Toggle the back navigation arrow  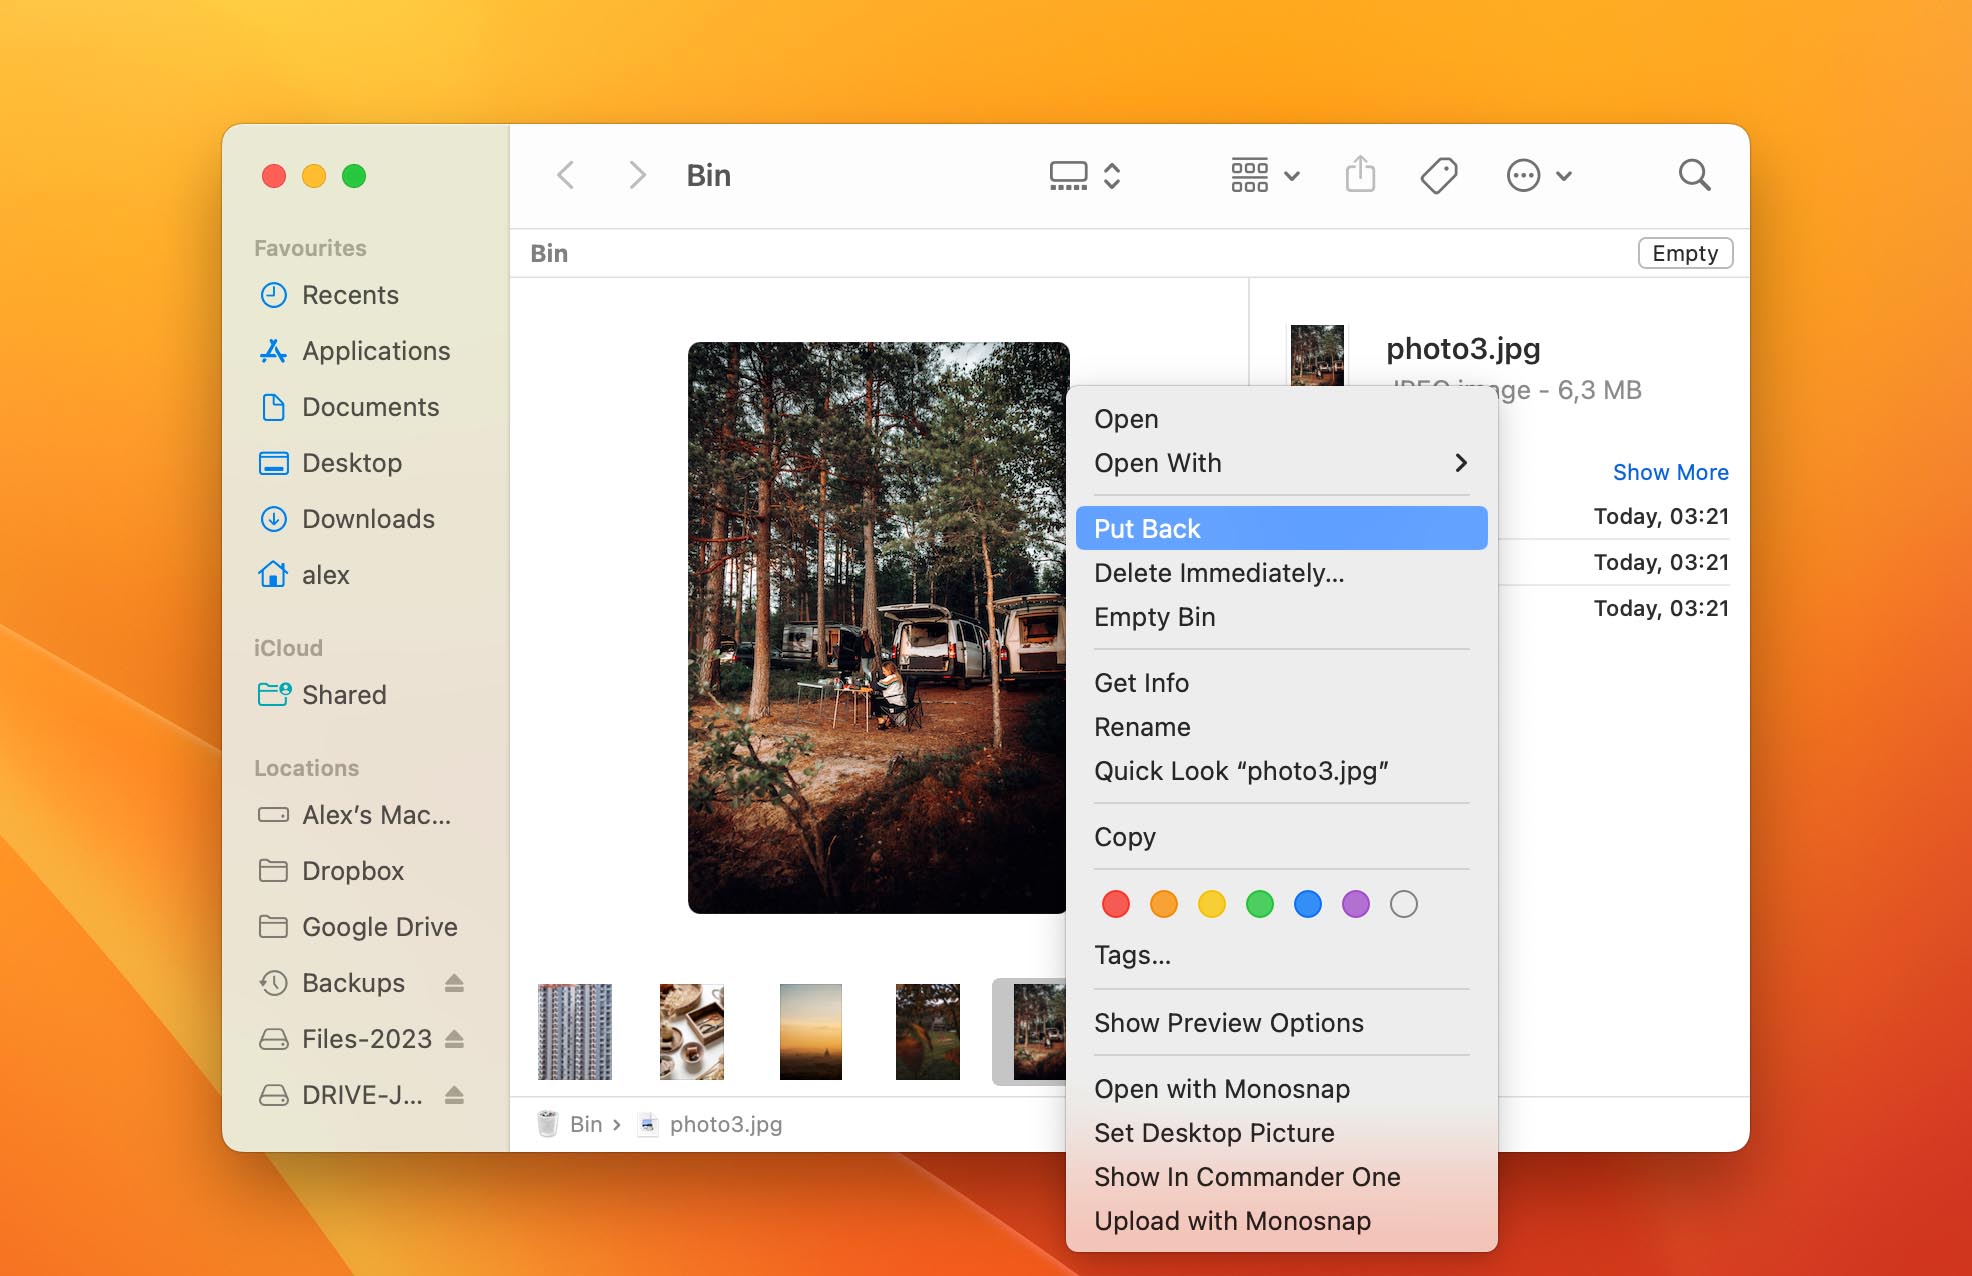click(566, 174)
